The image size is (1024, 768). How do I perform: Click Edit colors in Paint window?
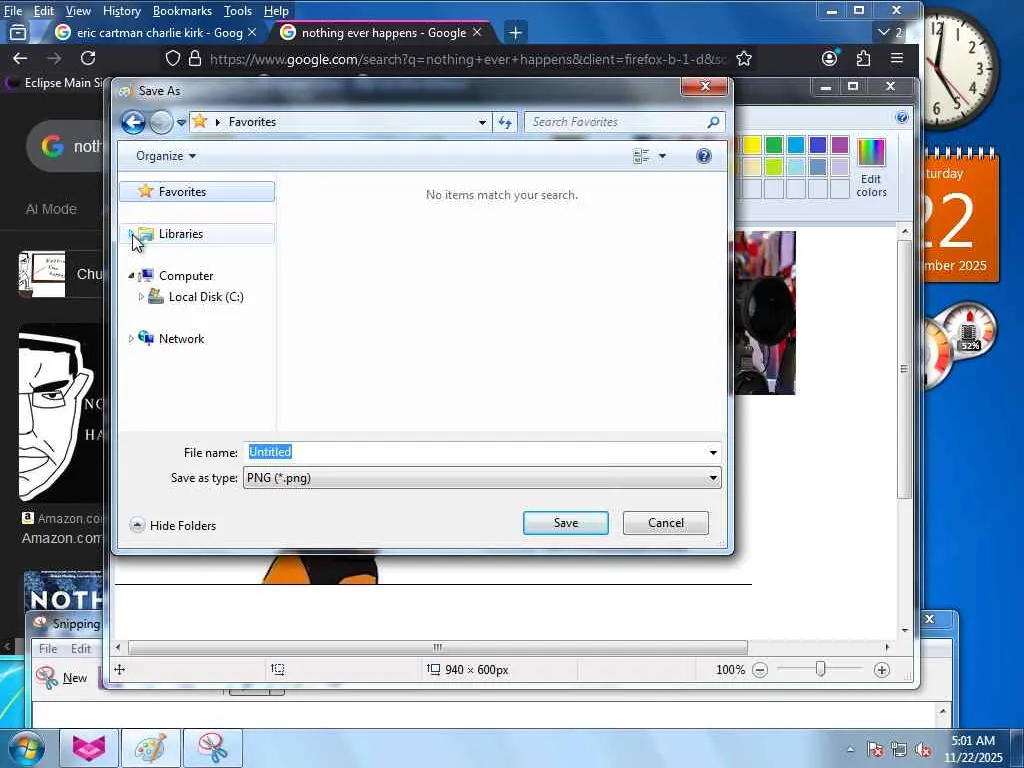coord(871,168)
